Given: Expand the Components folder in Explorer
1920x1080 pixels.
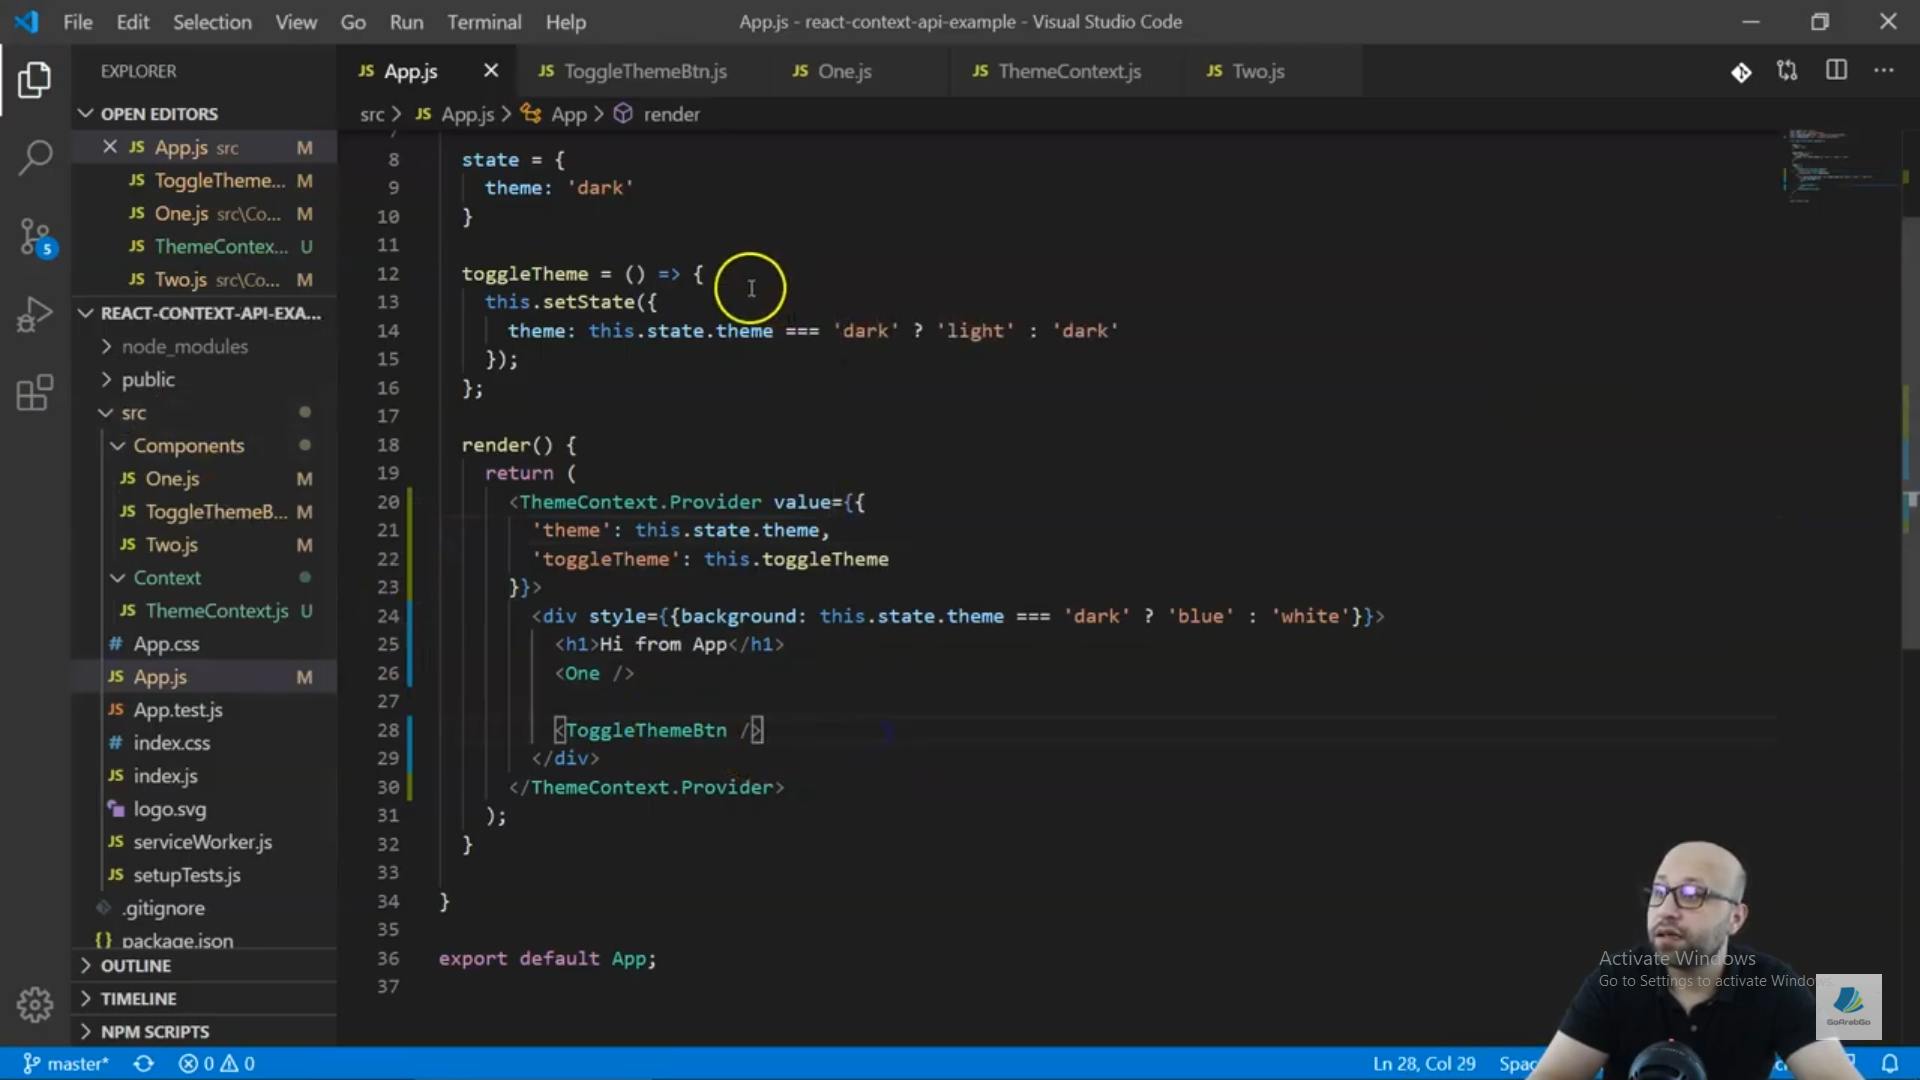Looking at the screenshot, I should pyautogui.click(x=117, y=446).
